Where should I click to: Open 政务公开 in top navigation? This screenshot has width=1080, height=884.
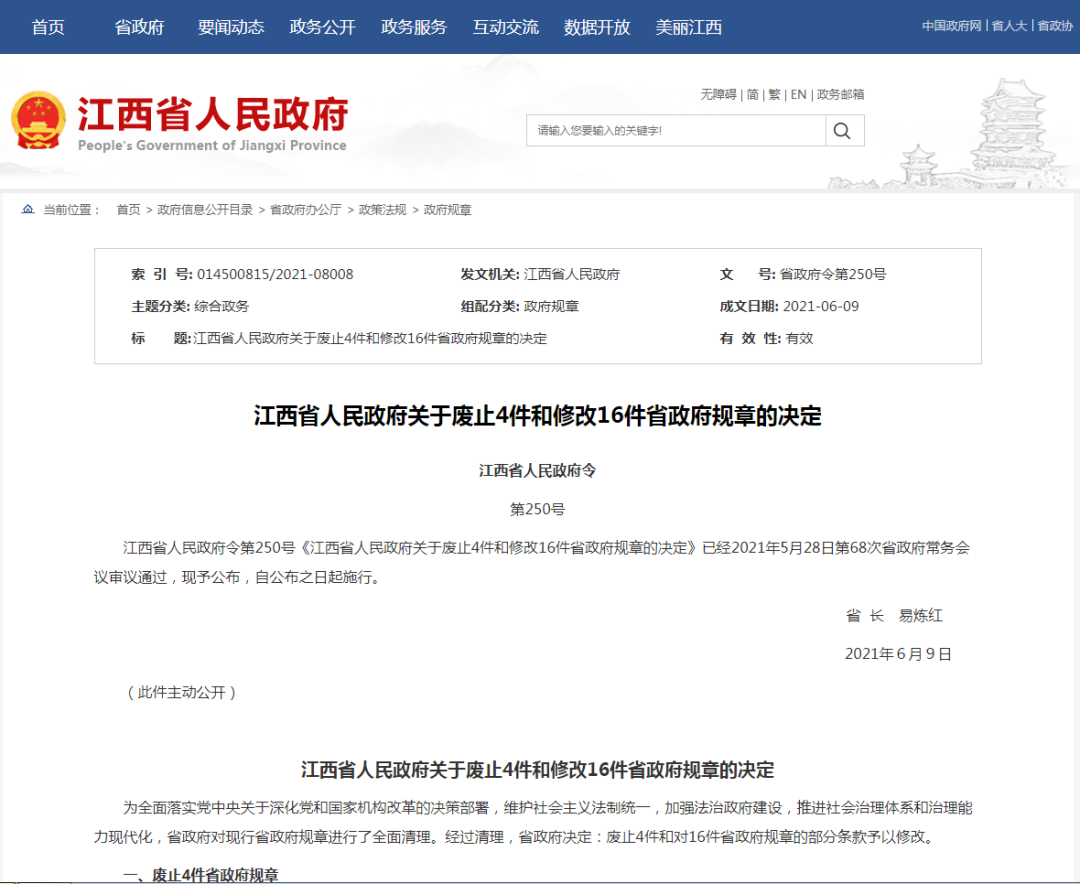(x=322, y=27)
